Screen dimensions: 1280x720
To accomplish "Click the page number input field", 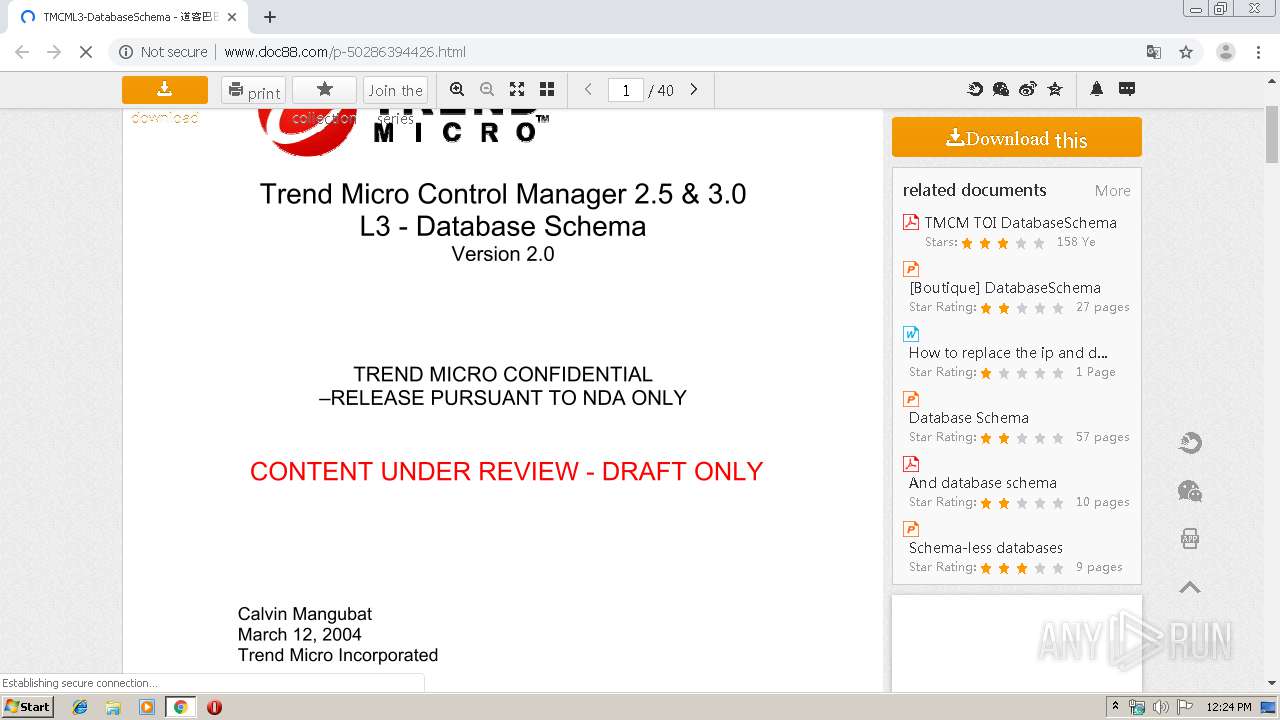I will [x=626, y=90].
